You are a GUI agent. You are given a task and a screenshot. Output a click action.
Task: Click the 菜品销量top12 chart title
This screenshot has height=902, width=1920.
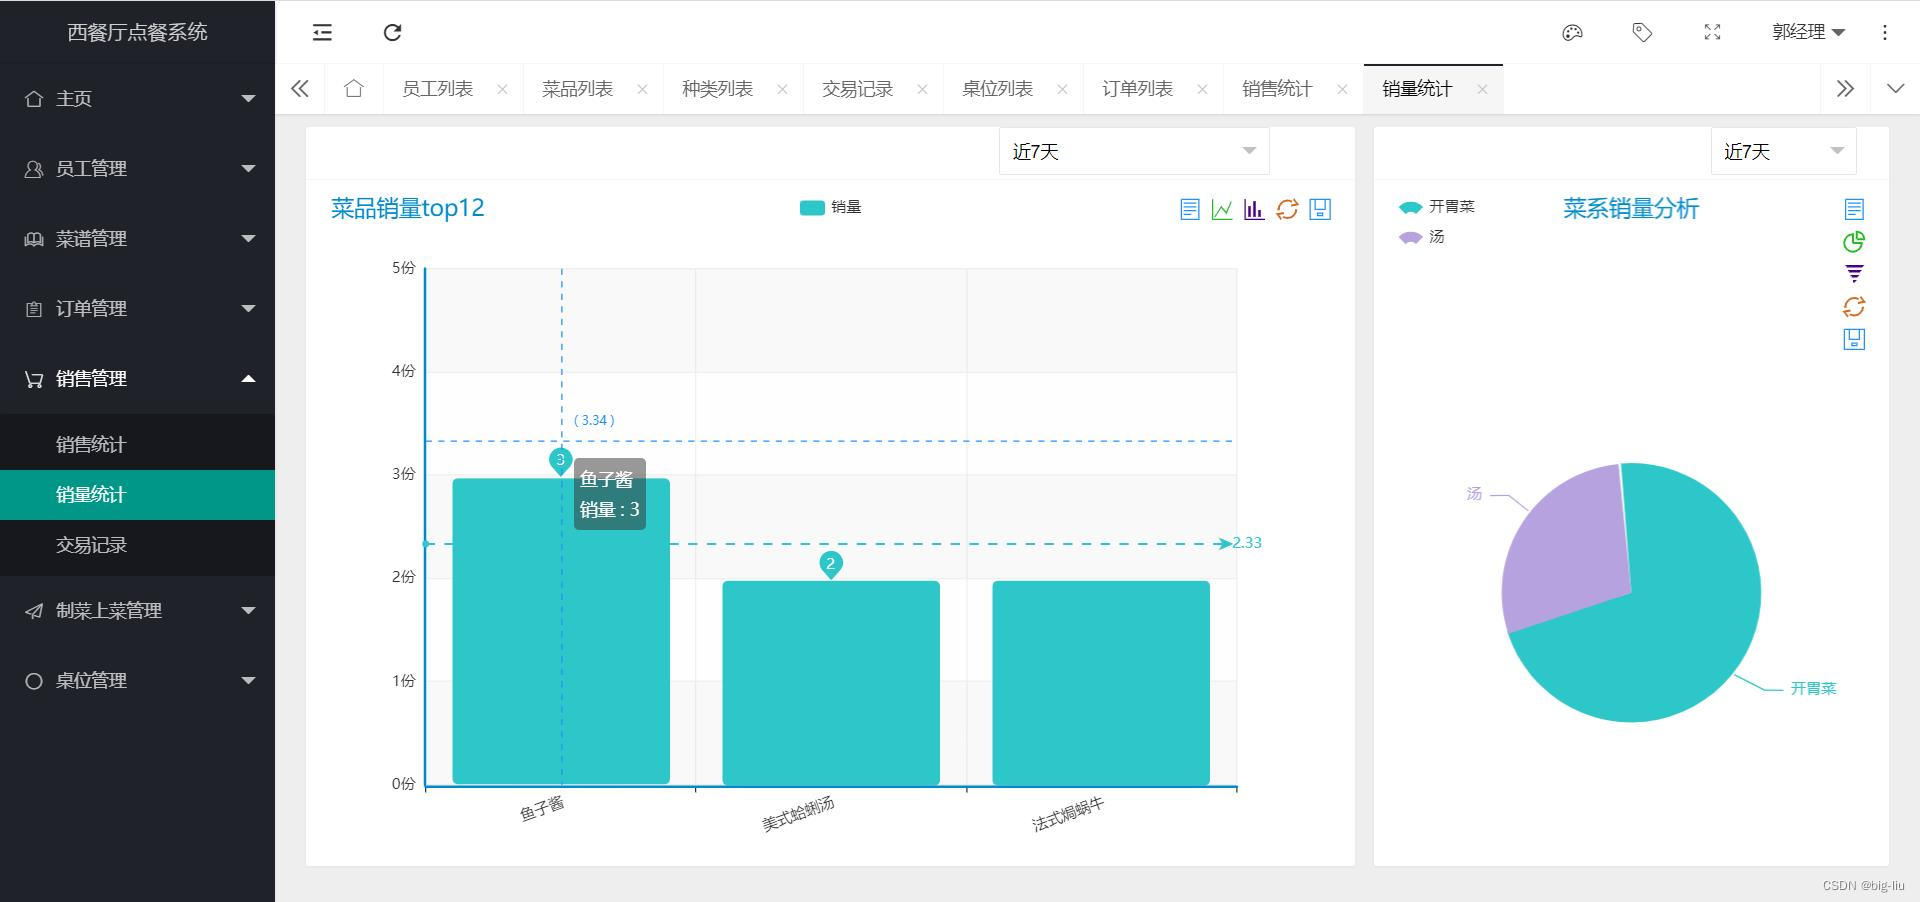[407, 208]
